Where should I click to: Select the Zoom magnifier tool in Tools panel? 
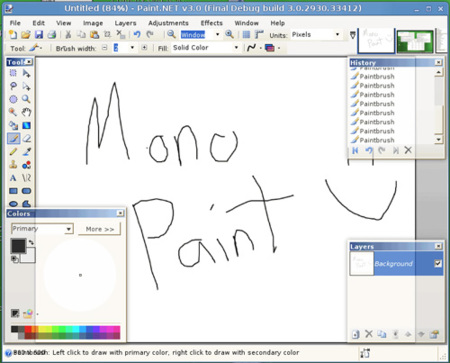point(26,99)
